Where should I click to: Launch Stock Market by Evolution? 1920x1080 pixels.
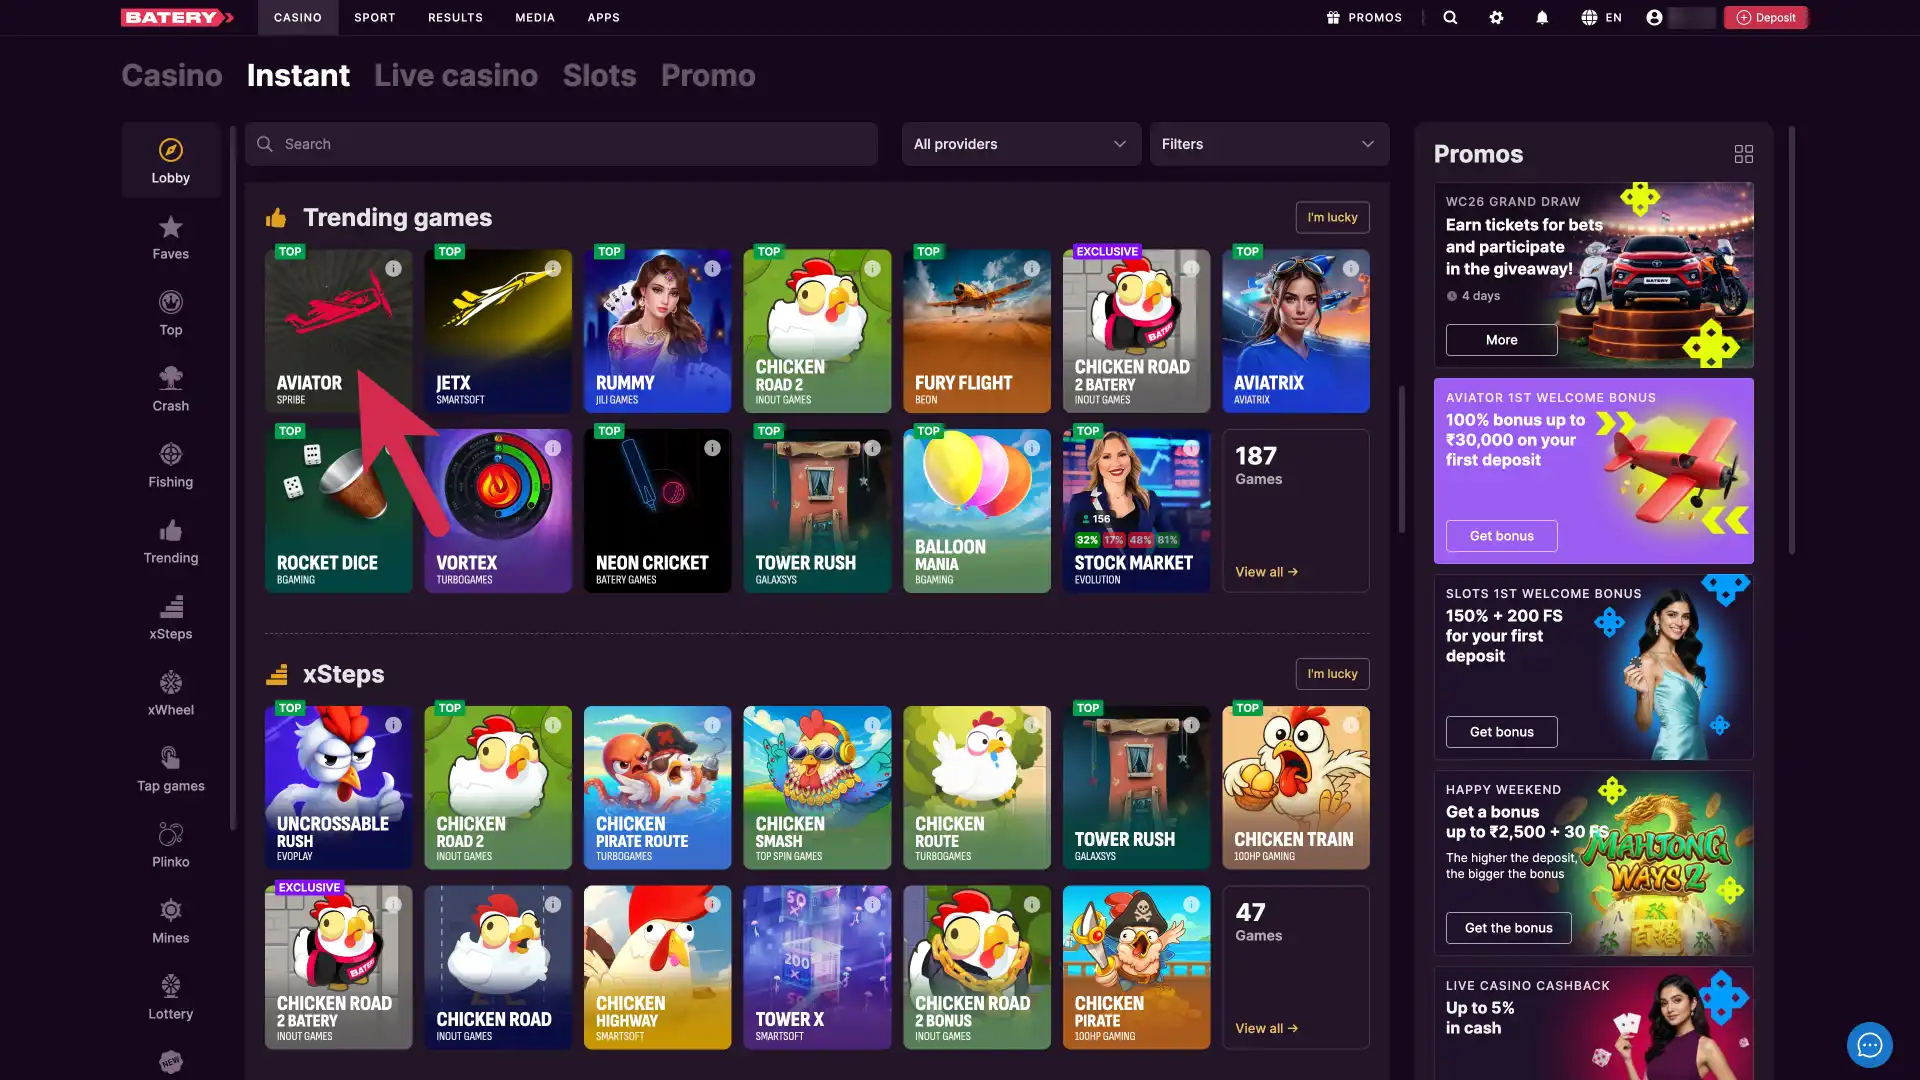[1136, 511]
